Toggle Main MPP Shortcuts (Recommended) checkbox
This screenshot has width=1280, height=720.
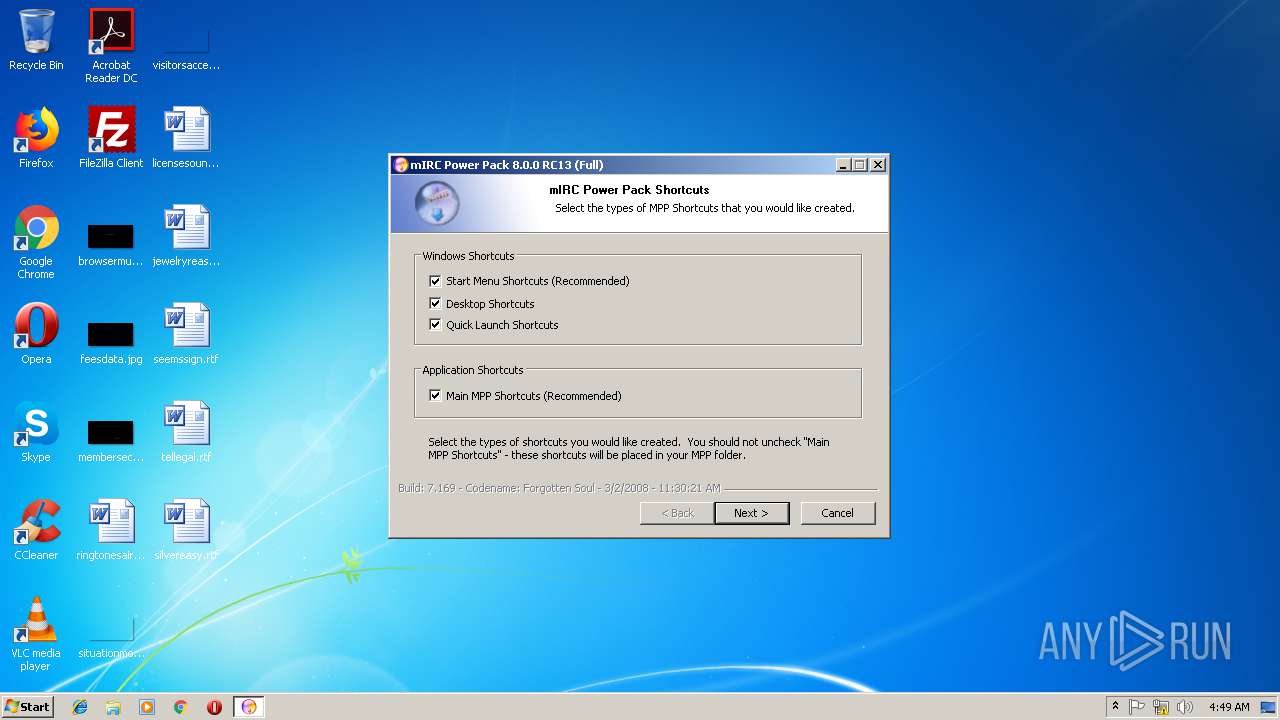[435, 395]
